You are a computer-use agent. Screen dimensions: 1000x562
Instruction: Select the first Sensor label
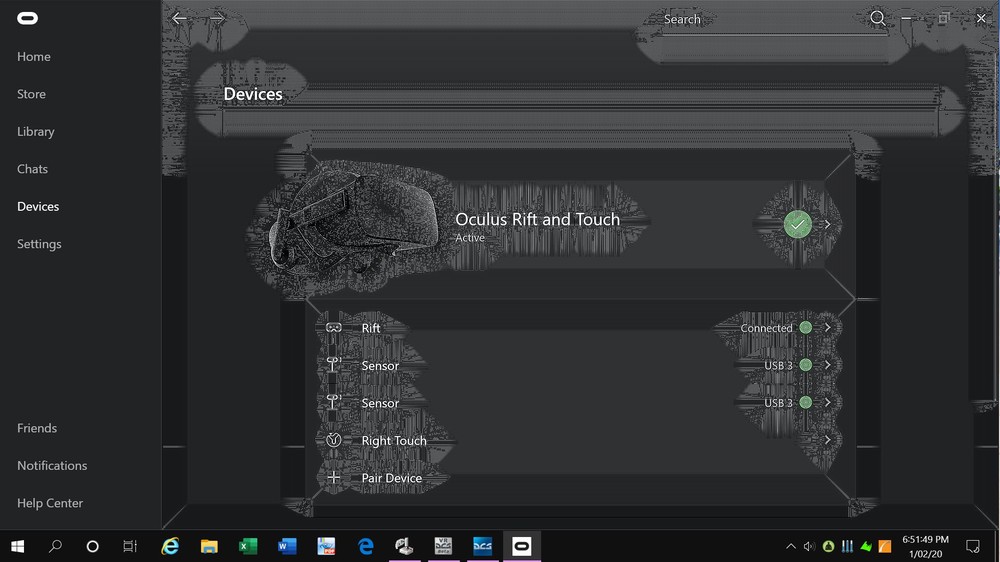tap(380, 366)
